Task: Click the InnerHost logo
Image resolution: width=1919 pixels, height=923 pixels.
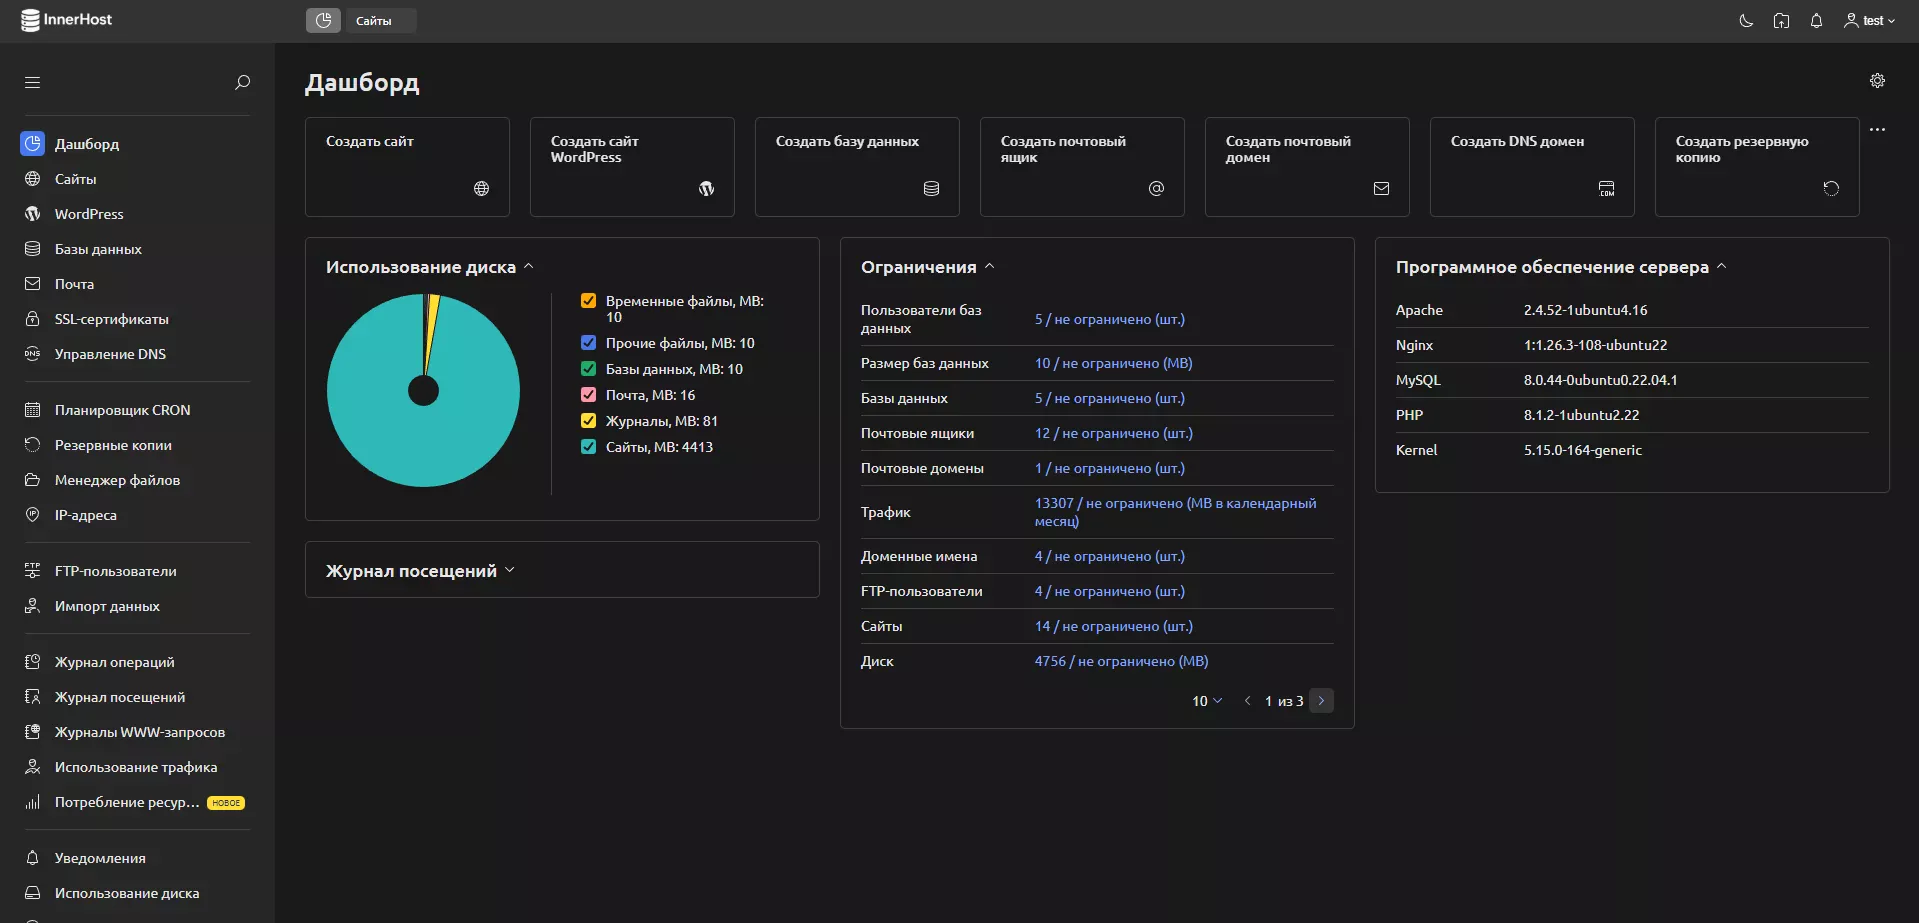Action: click(67, 20)
